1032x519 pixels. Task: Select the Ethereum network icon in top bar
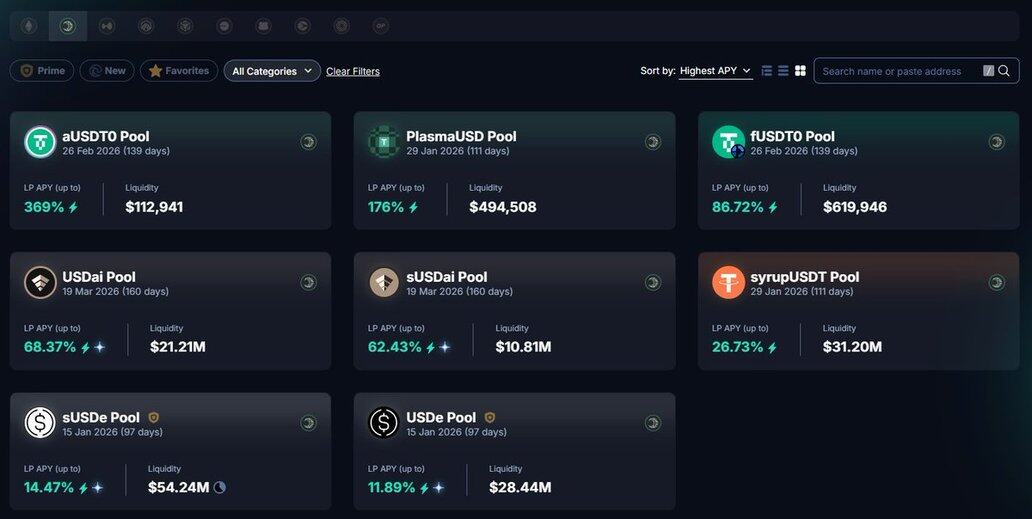pyautogui.click(x=29, y=26)
